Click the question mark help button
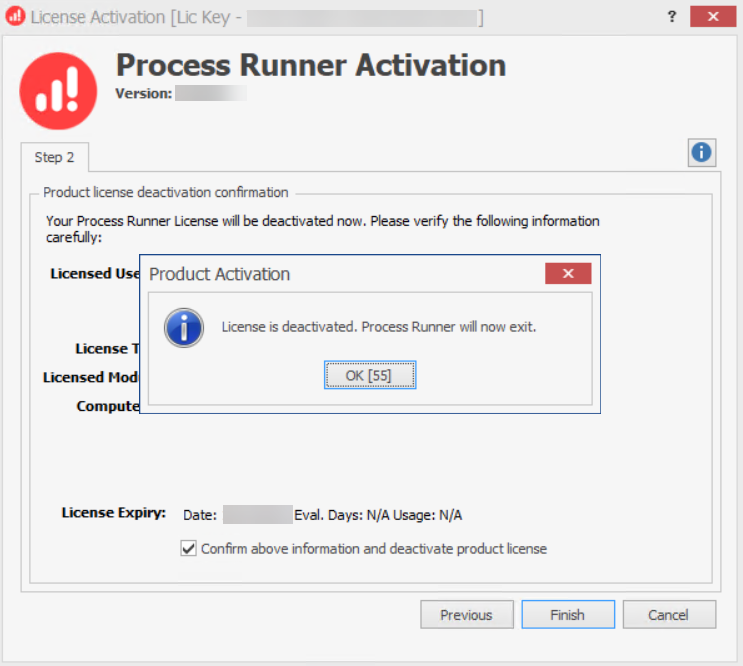 point(670,17)
